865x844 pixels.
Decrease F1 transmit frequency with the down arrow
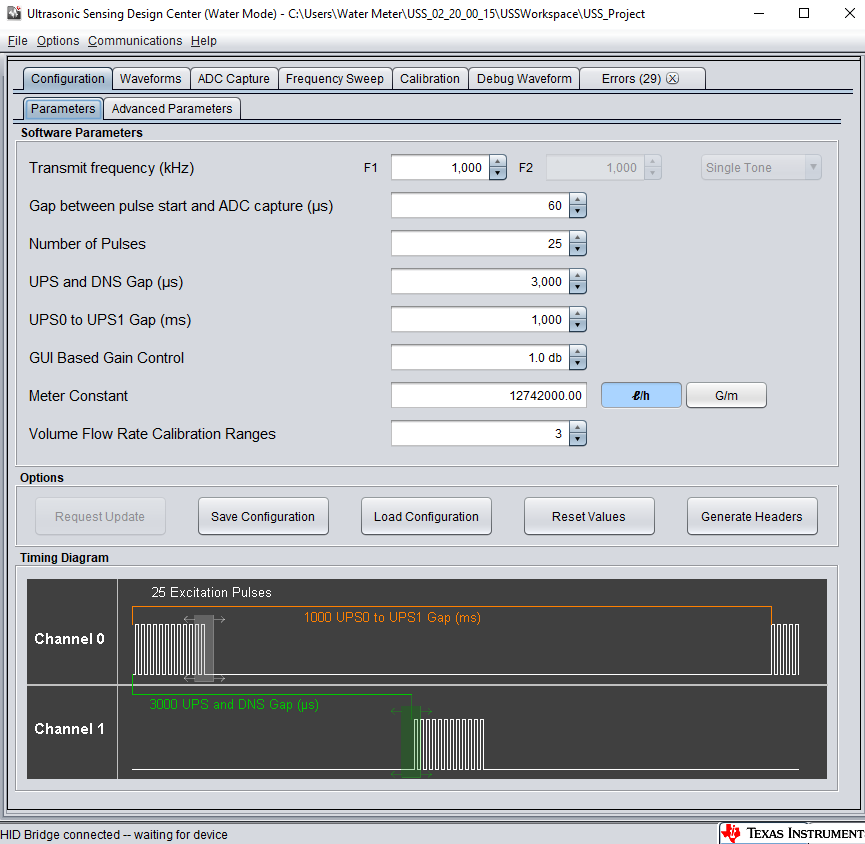498,173
